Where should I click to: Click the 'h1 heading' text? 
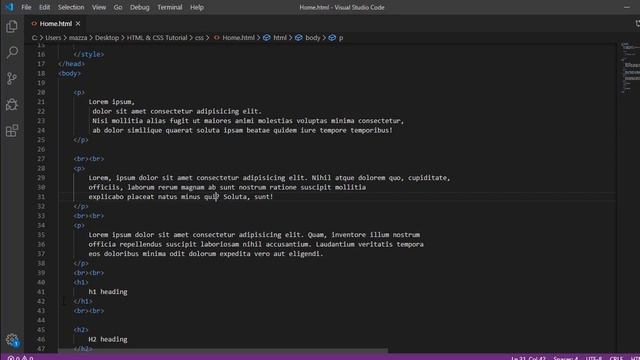coord(108,292)
